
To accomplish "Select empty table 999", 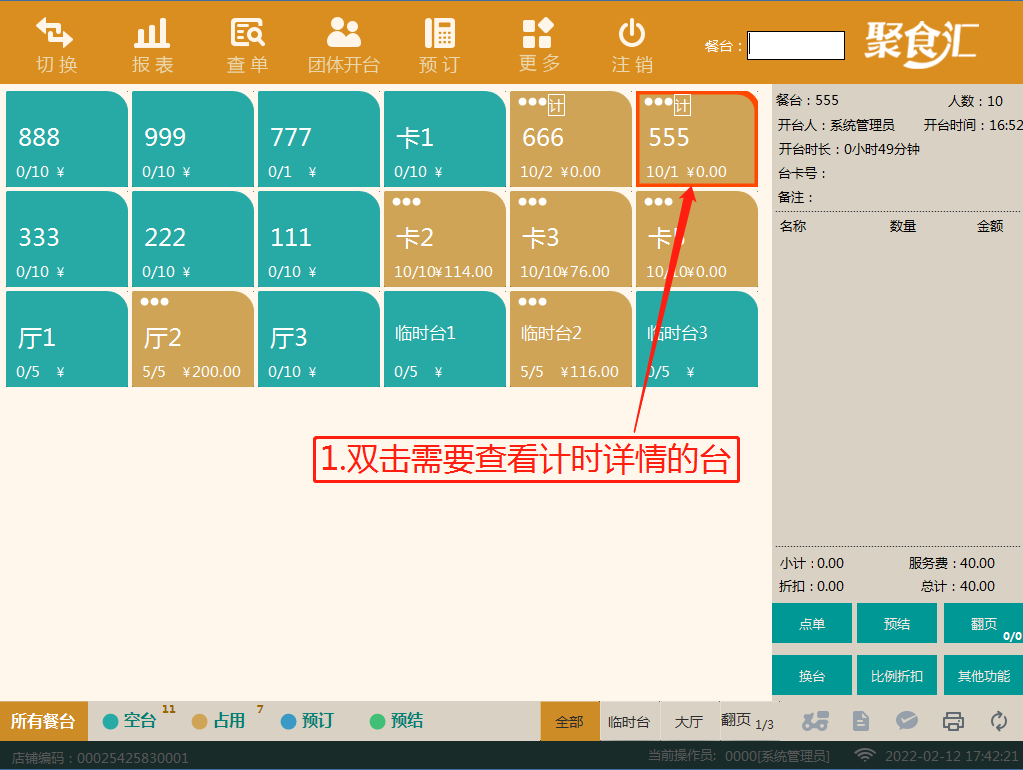I will click(192, 139).
